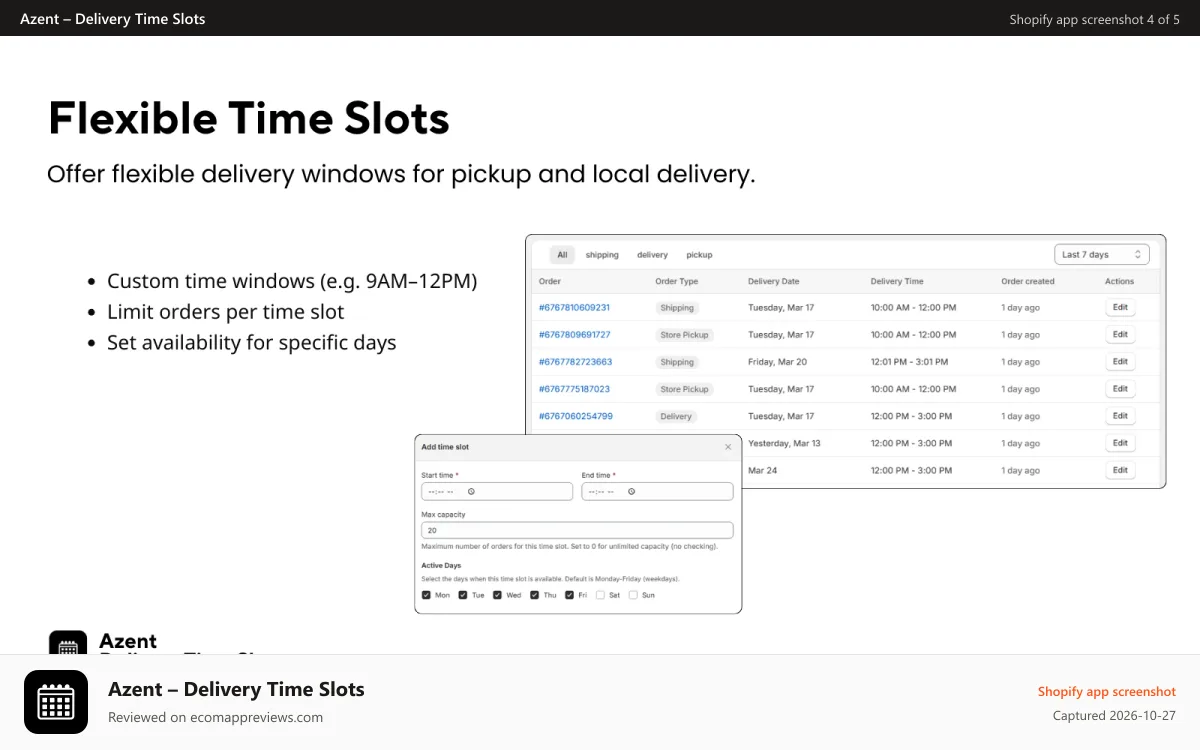The height and width of the screenshot is (750, 1200).
Task: Click the Delivery badge for order #6767060254799
Action: click(676, 416)
